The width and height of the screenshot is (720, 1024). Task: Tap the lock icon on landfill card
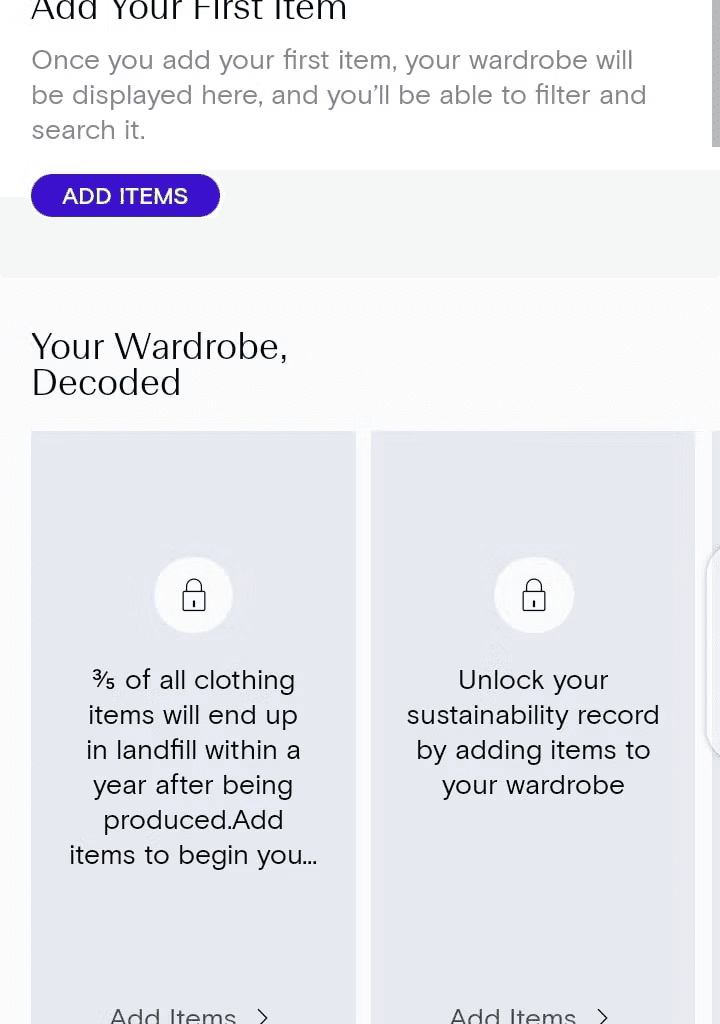click(x=193, y=595)
